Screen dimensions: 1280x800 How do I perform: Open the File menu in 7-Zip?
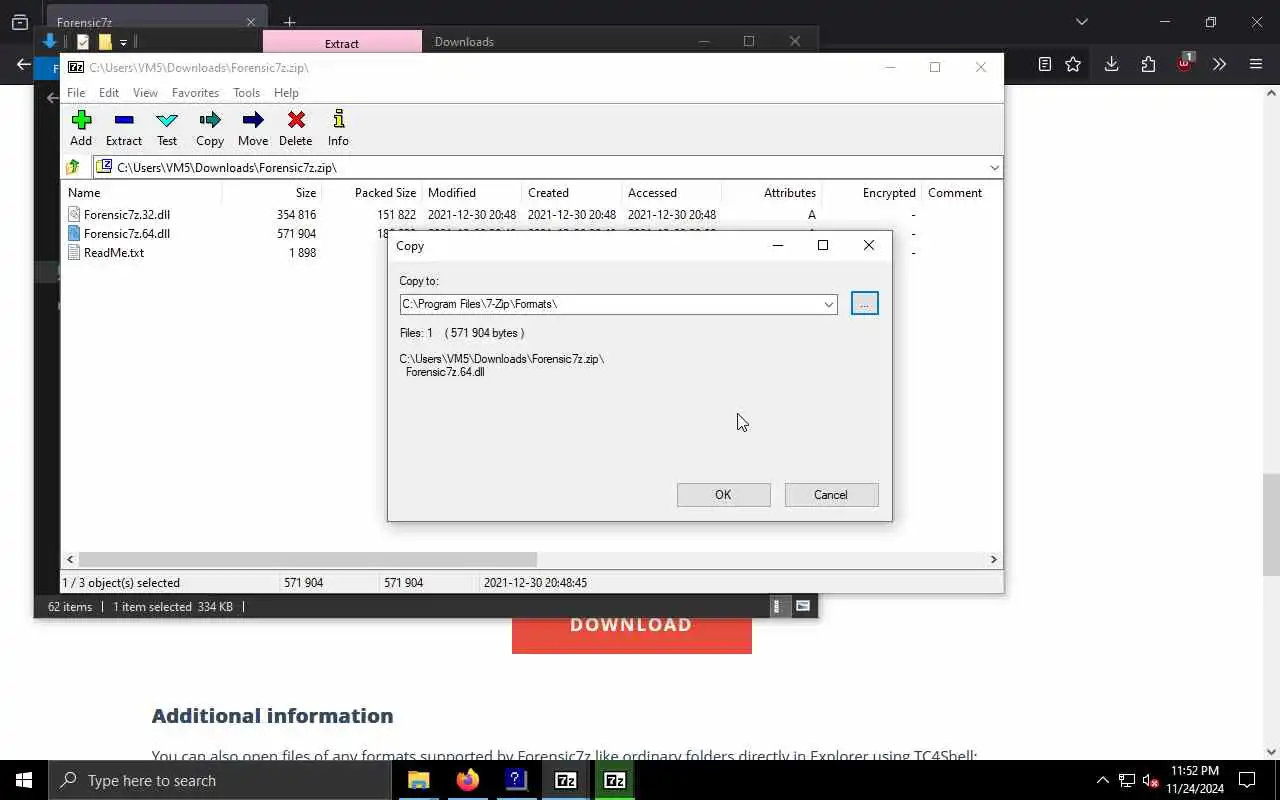[x=76, y=92]
